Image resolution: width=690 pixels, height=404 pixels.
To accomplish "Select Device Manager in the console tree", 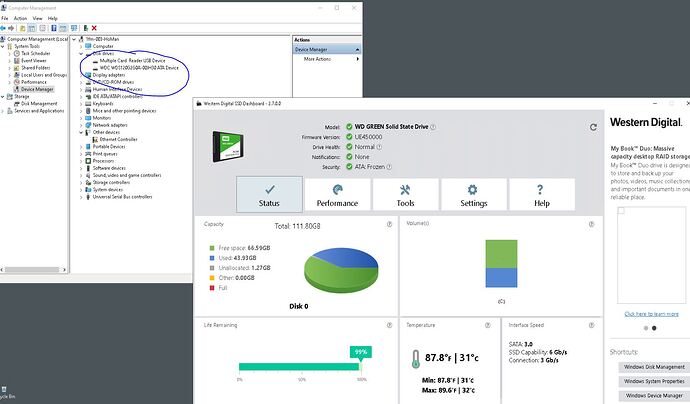I will tap(37, 89).
